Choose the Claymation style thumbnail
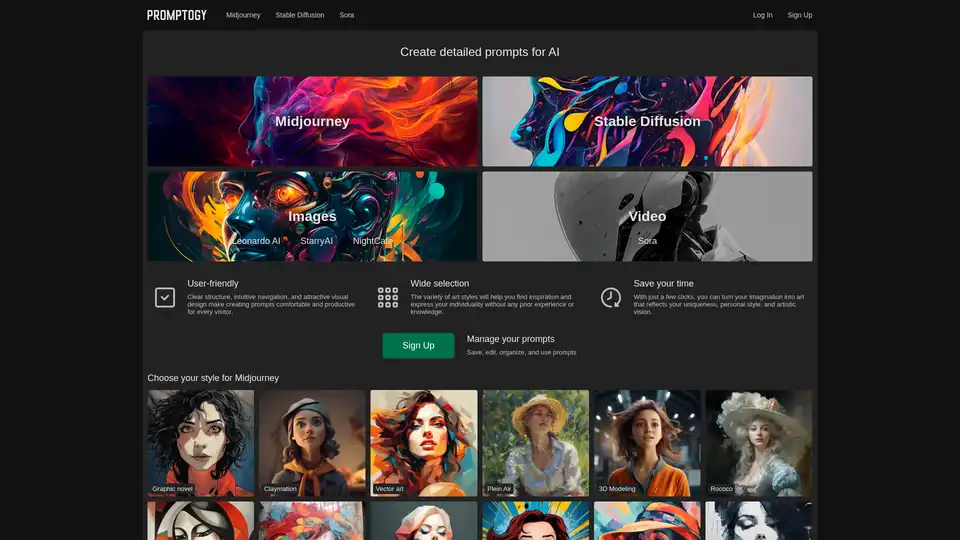 [312, 443]
